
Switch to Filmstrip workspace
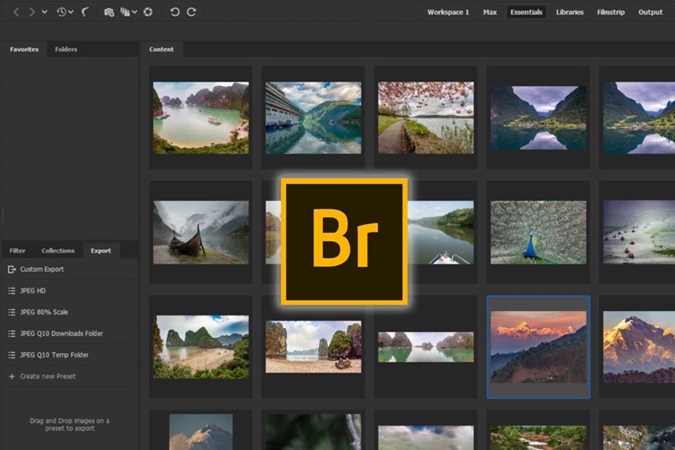610,12
